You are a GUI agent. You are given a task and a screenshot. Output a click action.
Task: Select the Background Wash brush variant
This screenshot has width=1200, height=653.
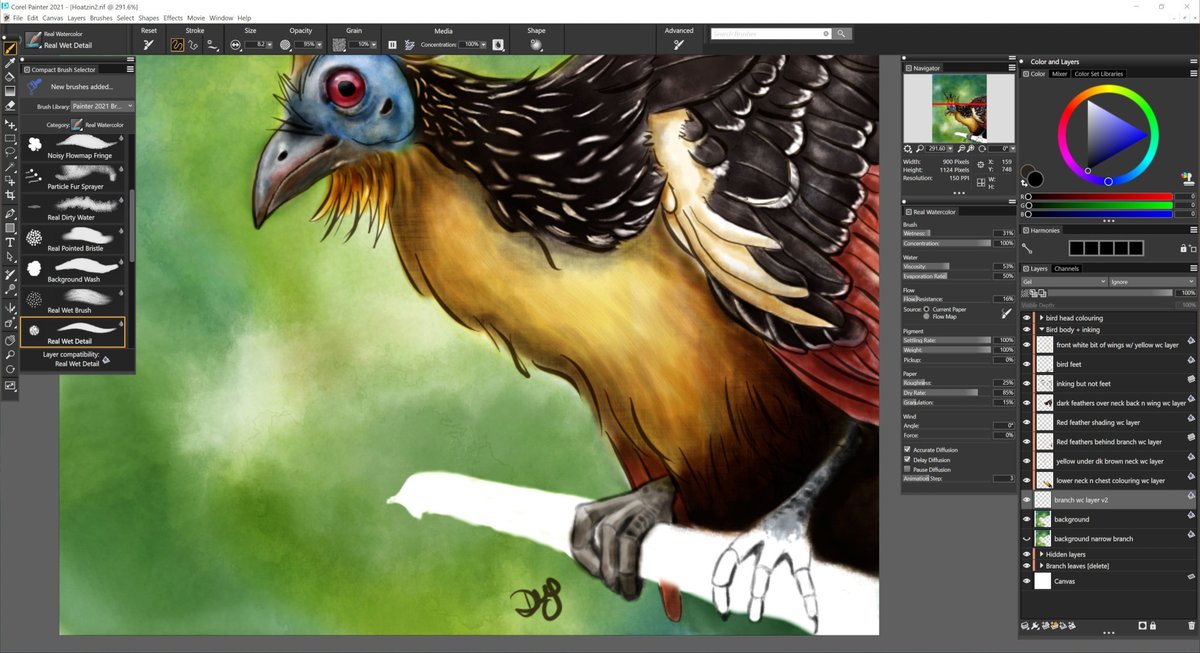(75, 270)
